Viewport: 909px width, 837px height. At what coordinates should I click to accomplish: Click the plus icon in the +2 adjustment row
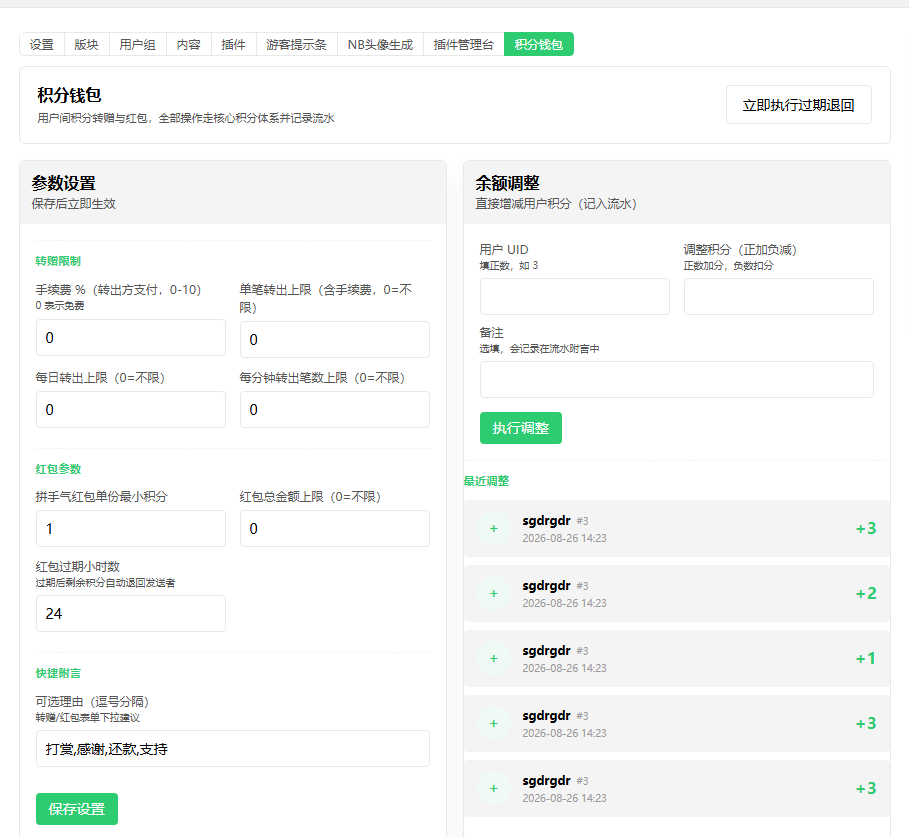(x=494, y=594)
